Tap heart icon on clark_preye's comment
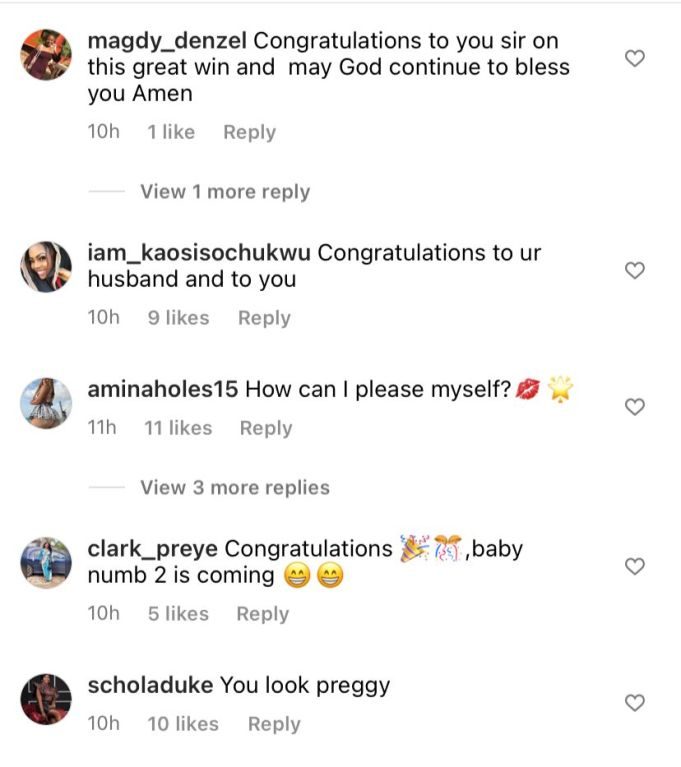The image size is (681, 767). [x=634, y=567]
